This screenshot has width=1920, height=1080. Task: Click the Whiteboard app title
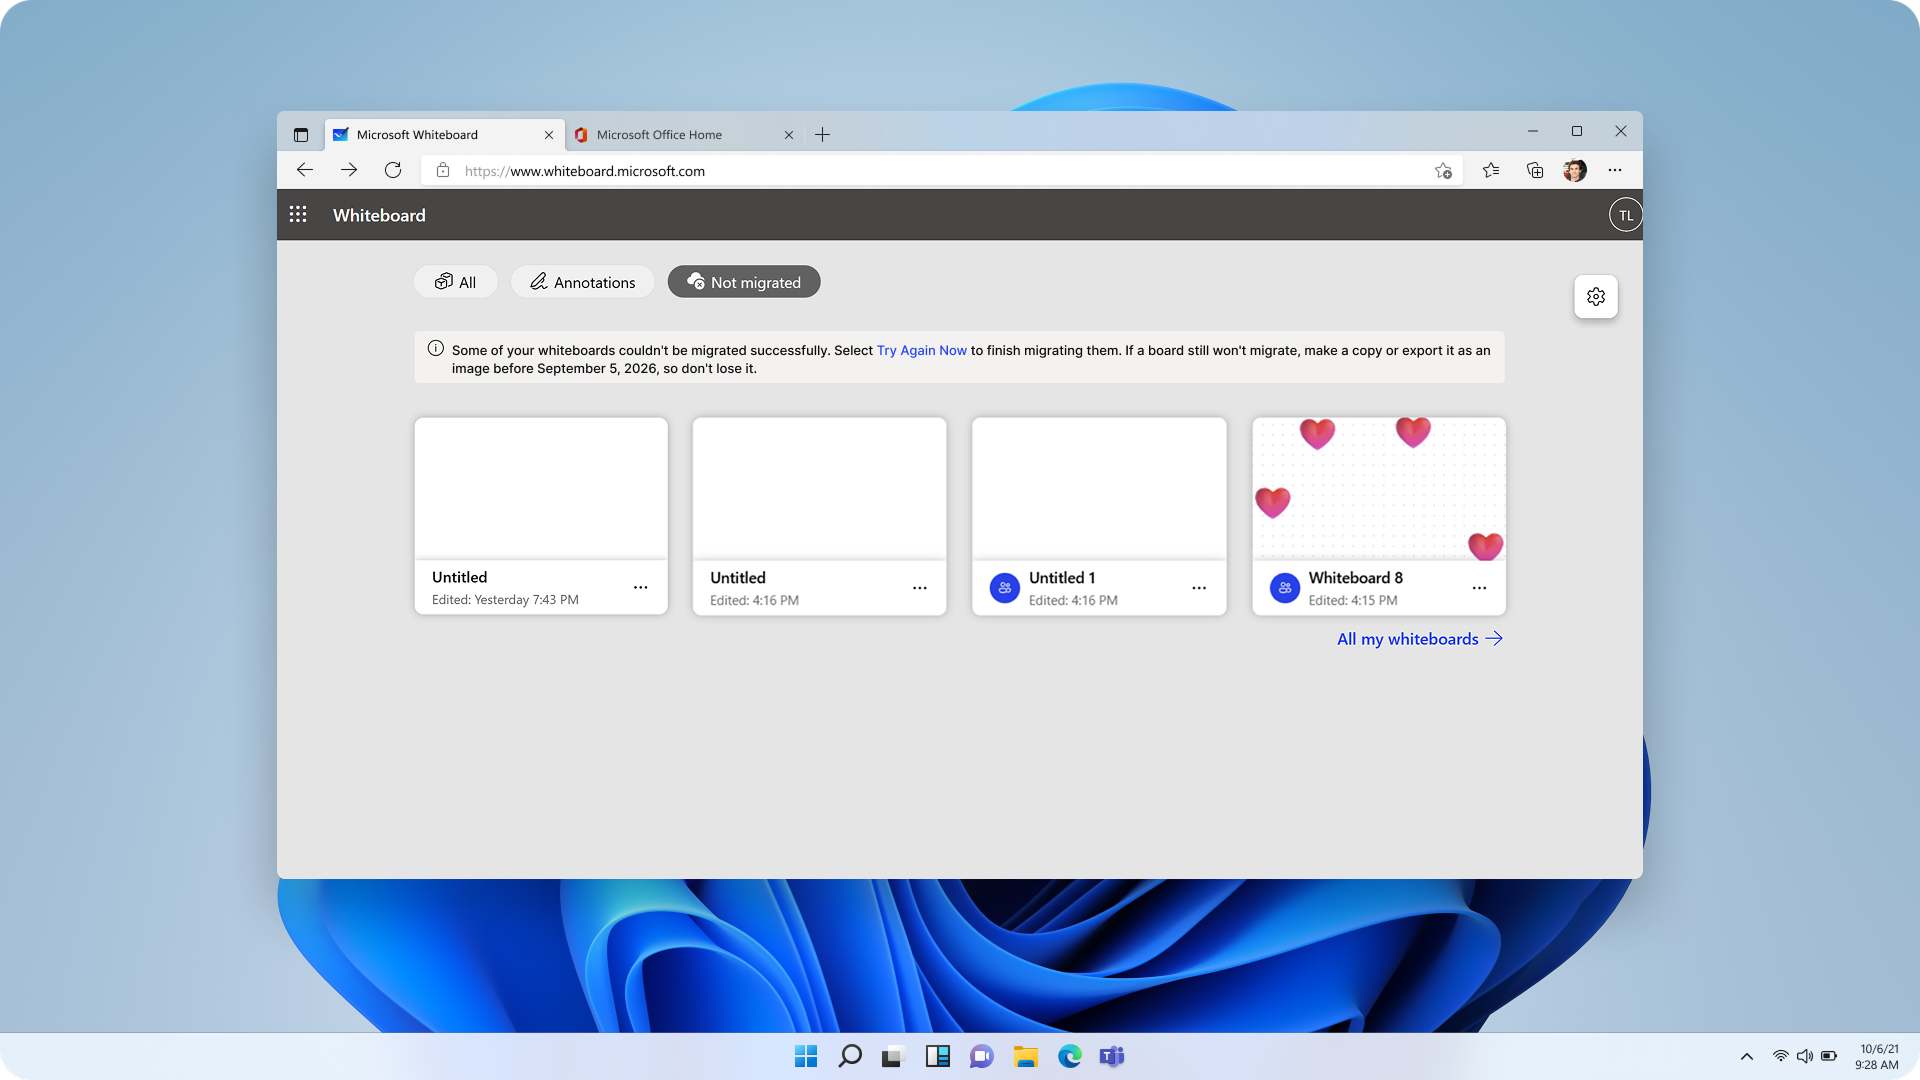pyautogui.click(x=379, y=215)
